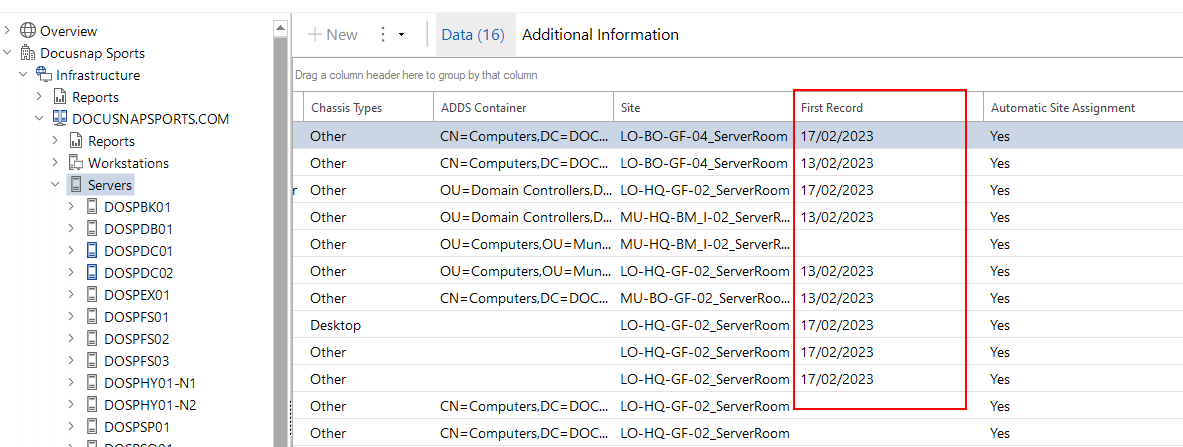Sort by Site column header

click(704, 108)
